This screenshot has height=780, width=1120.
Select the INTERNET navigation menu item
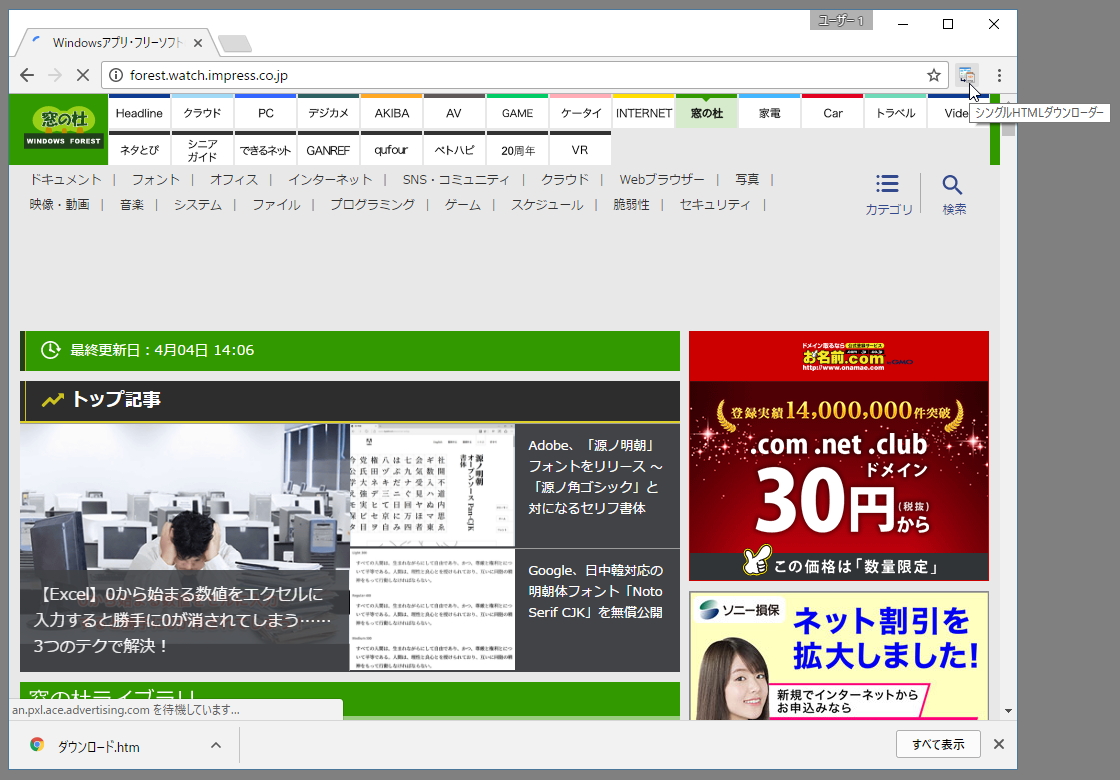[643, 113]
